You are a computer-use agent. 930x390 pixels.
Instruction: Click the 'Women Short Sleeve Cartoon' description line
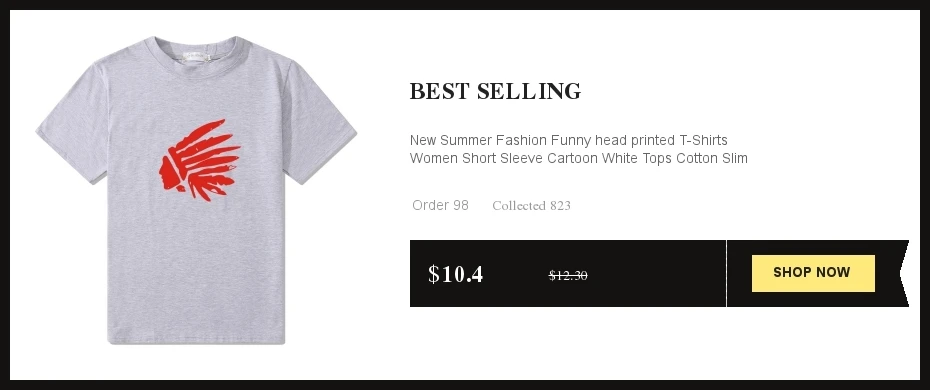click(578, 158)
